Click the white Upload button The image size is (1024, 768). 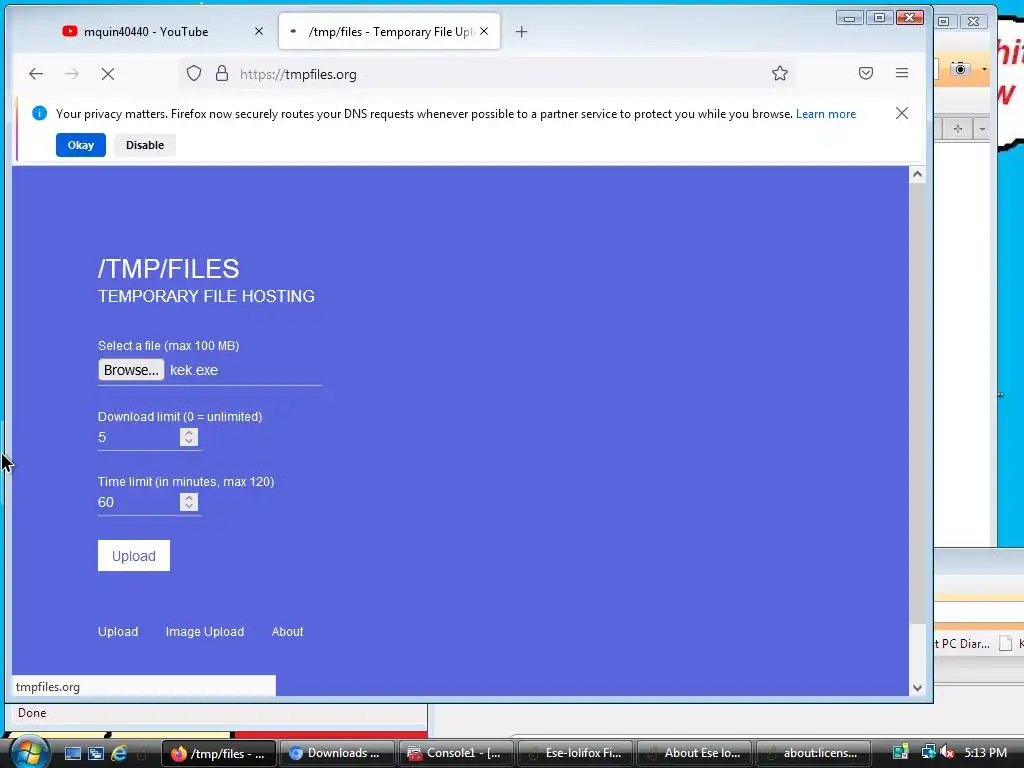[134, 556]
